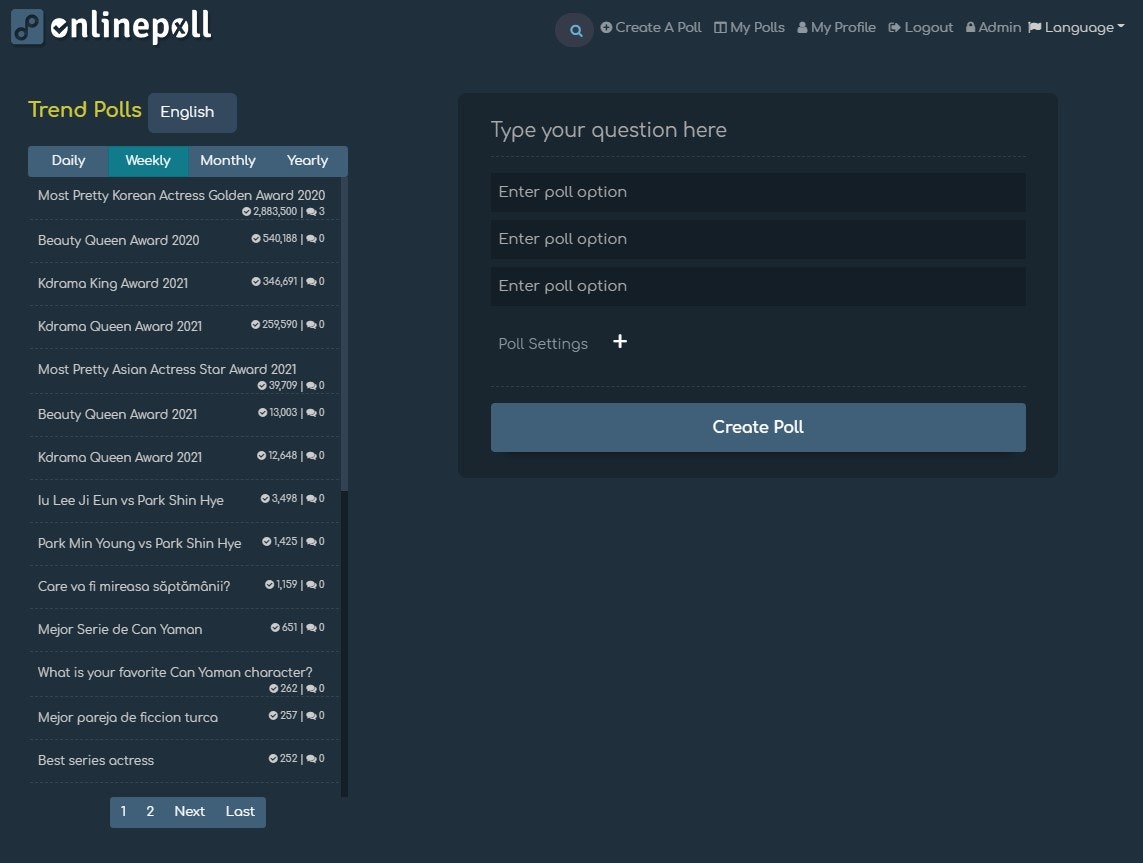
Task: Select the Create A Poll plus icon
Action: (608, 27)
